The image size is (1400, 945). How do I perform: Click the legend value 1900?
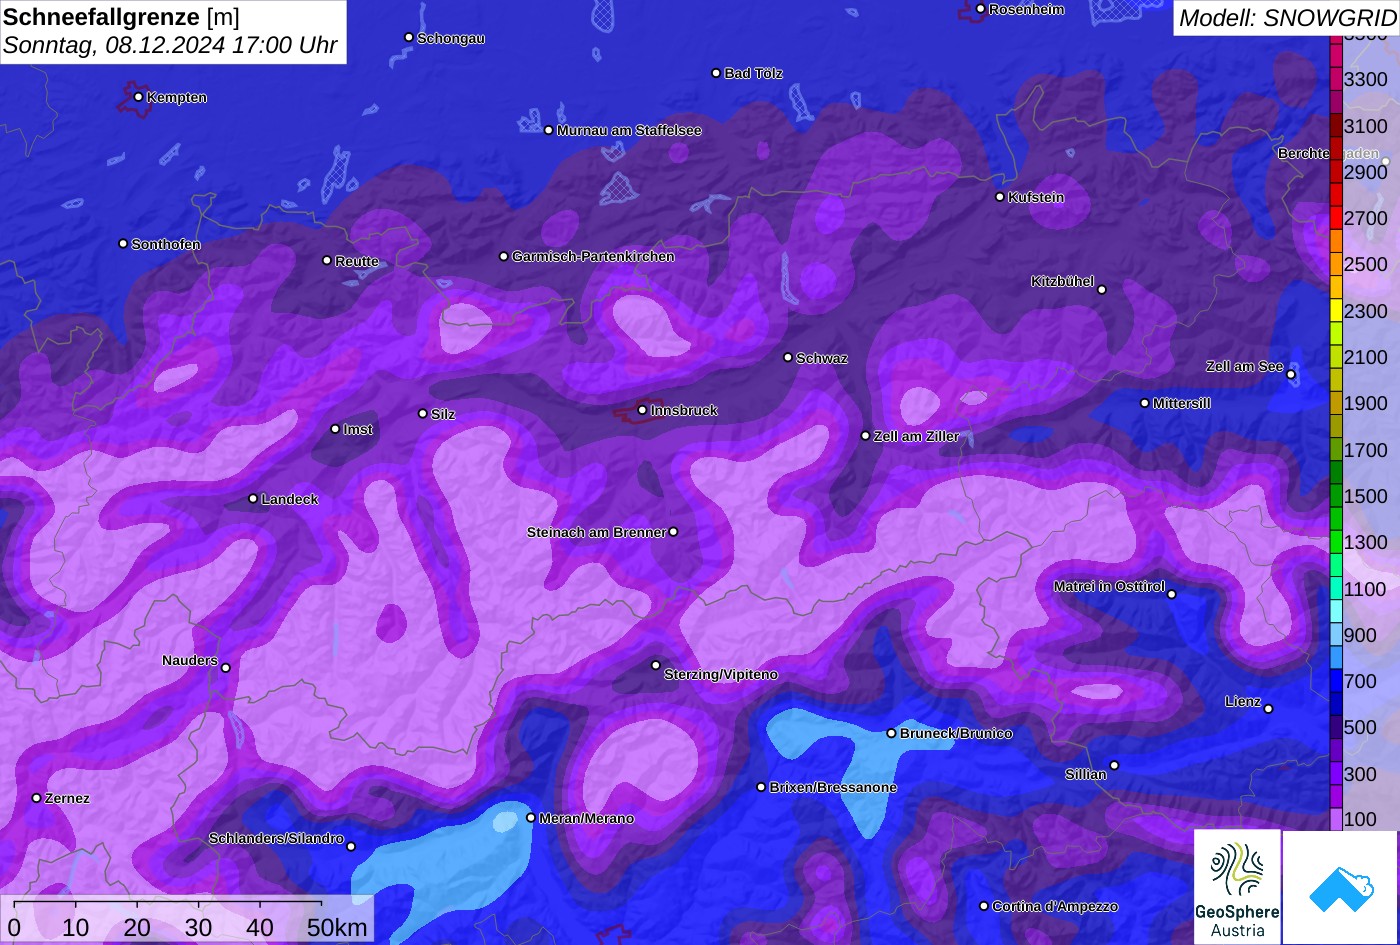(x=1366, y=403)
